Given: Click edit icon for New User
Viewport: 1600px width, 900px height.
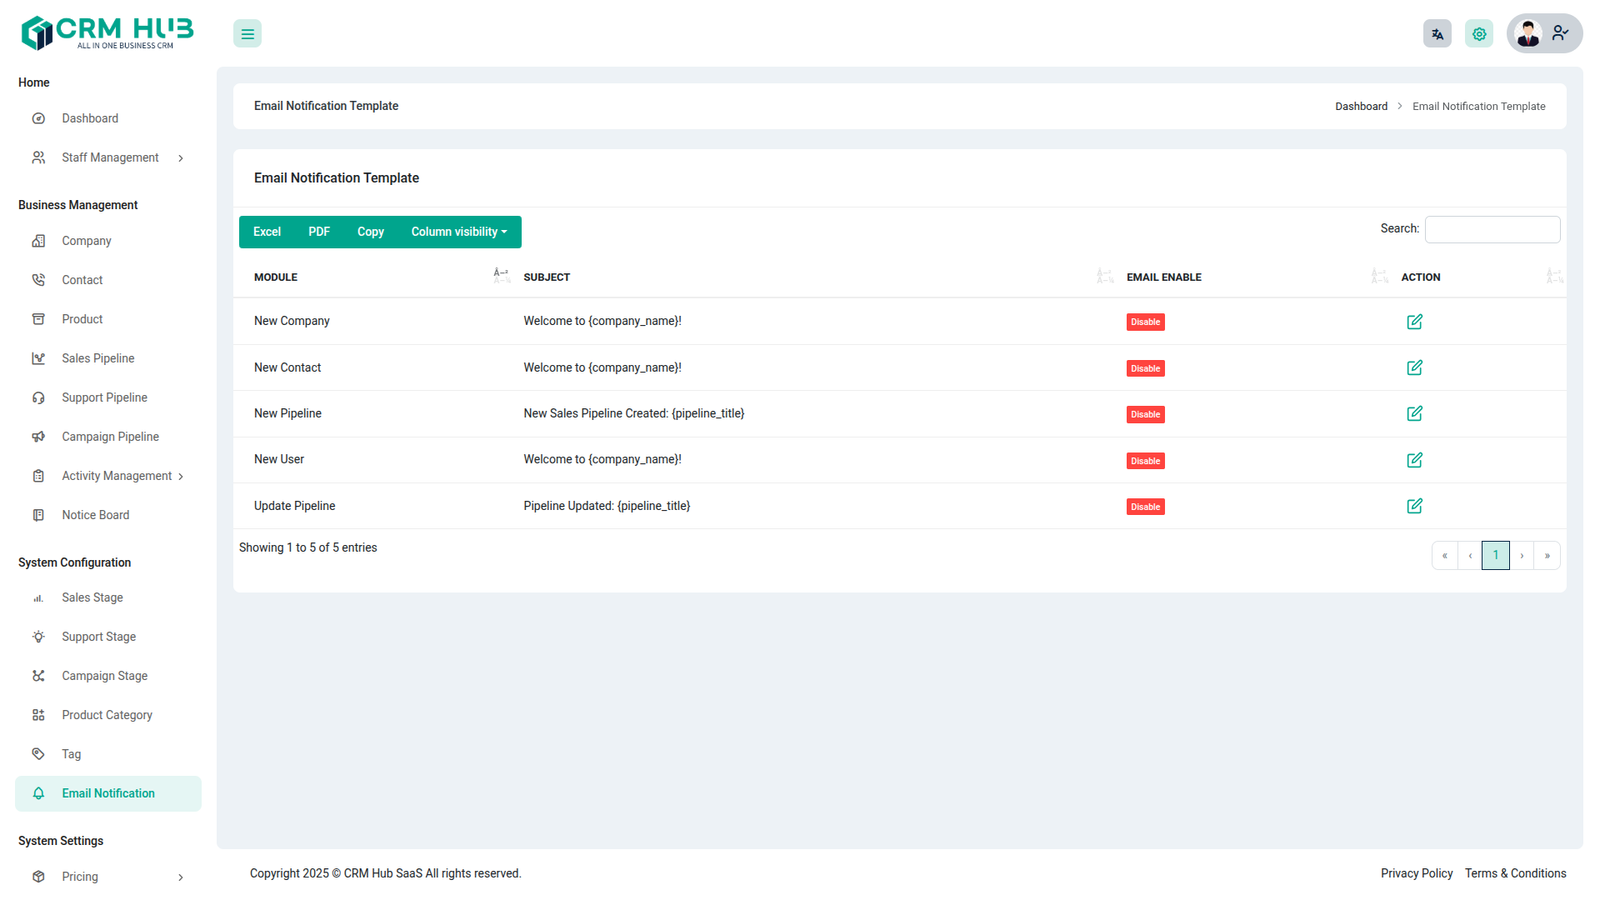Looking at the screenshot, I should tap(1414, 460).
